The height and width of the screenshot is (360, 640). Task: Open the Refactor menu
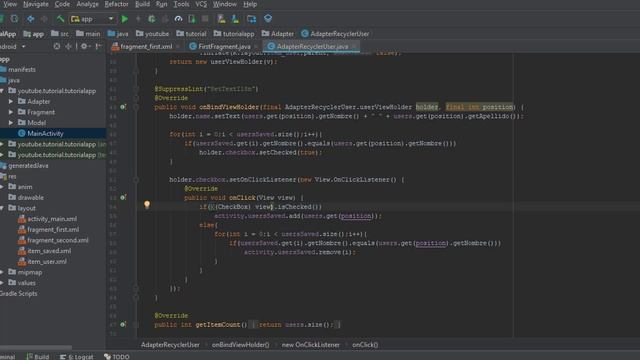116,4
